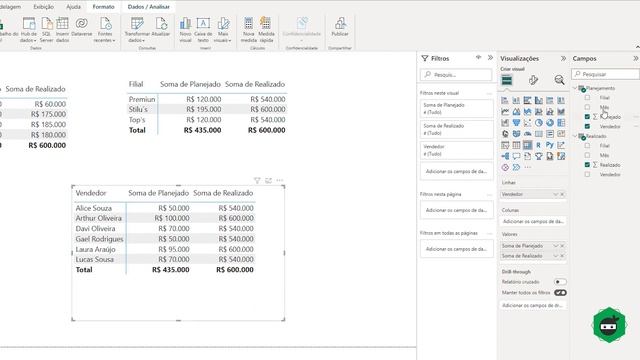Open the format visual paintbrush tab

click(533, 80)
